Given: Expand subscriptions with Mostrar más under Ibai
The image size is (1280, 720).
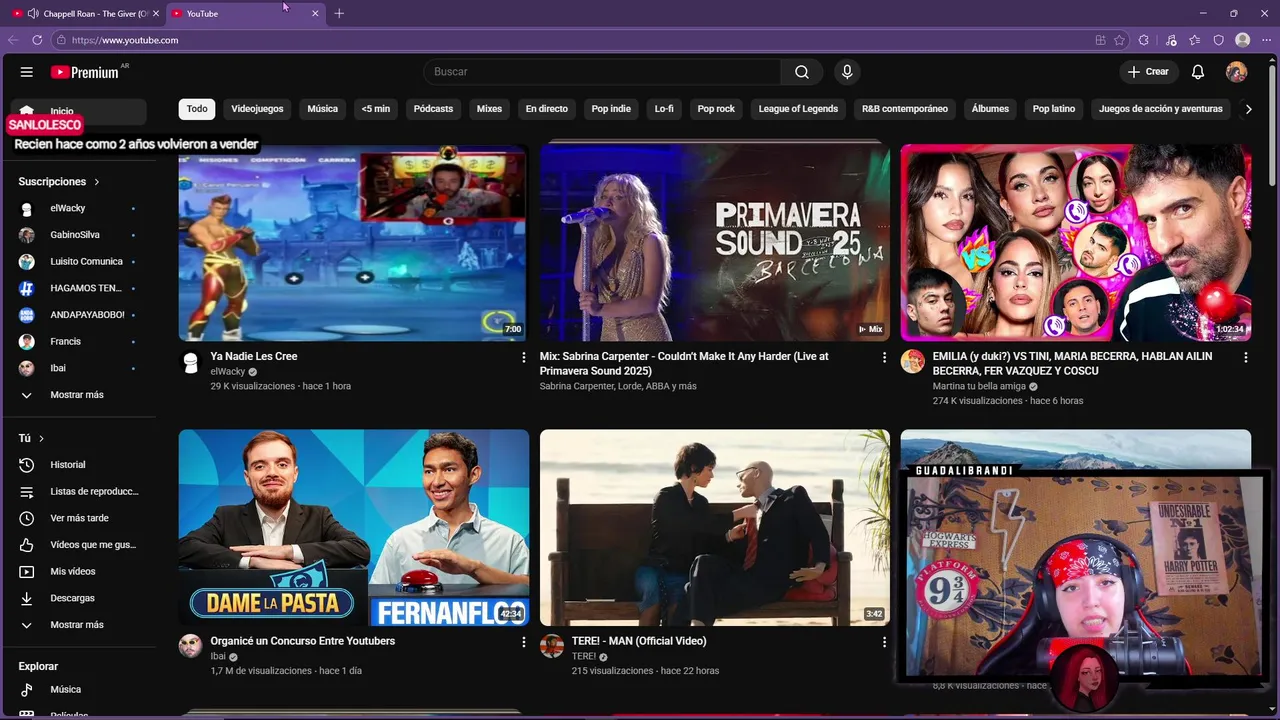Looking at the screenshot, I should [x=77, y=395].
